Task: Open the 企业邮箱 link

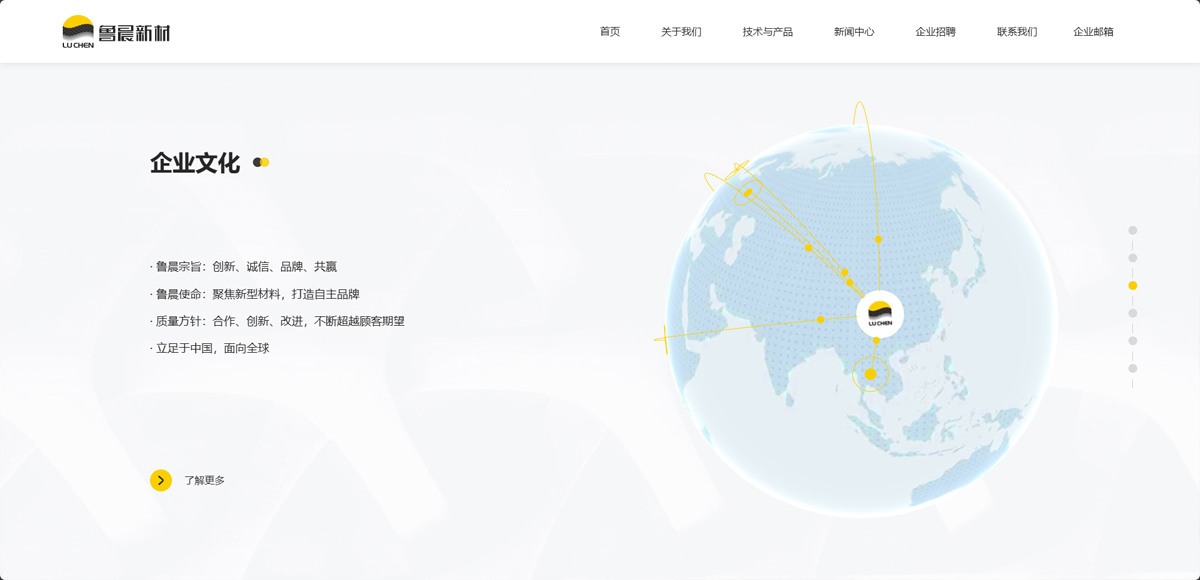Action: 1093,32
